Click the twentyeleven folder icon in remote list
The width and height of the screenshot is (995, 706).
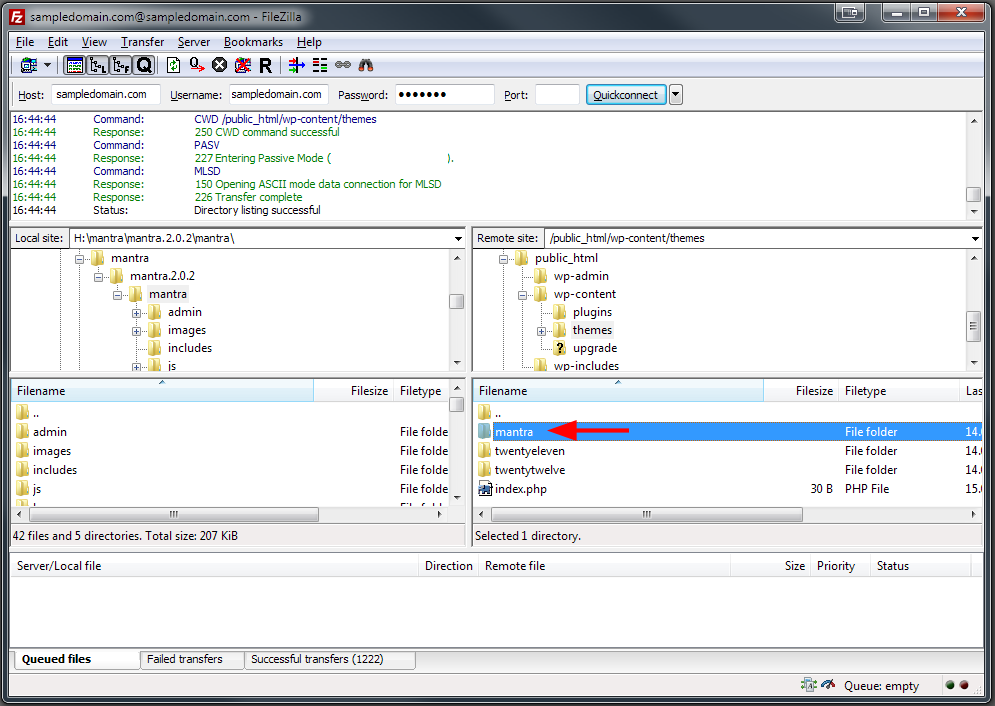[485, 450]
